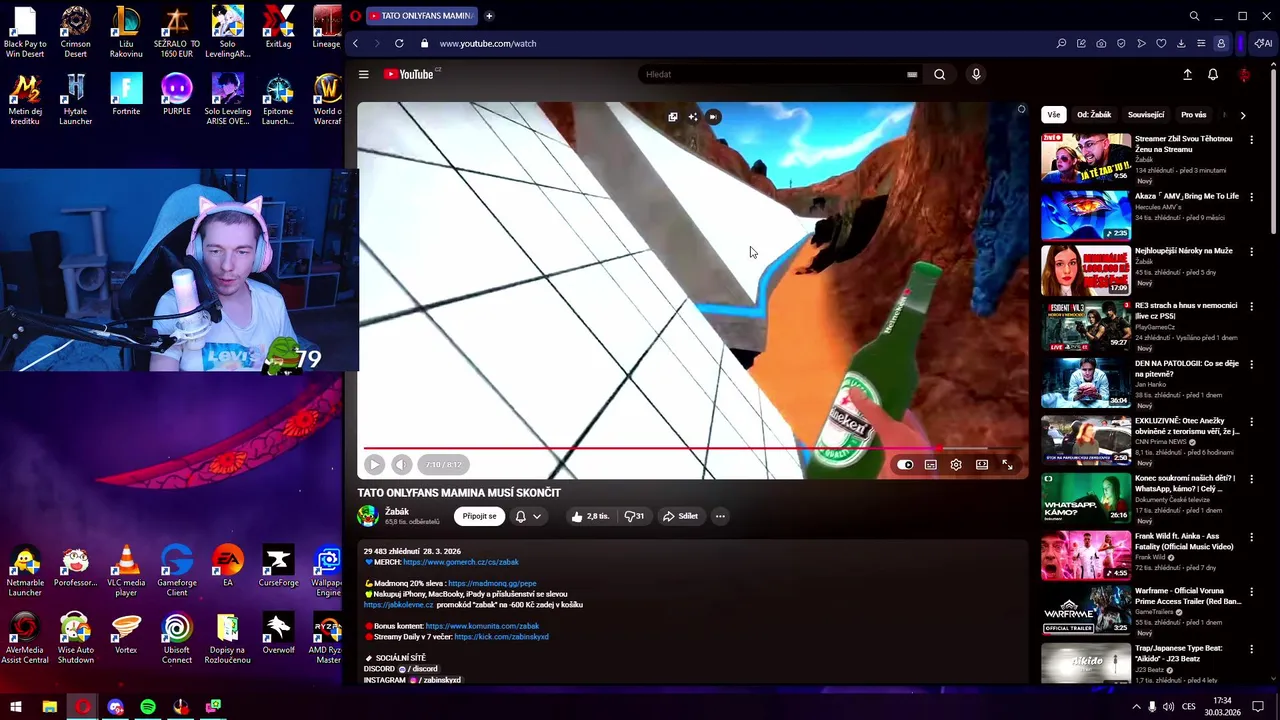Screen dimensions: 1280x720
Task: Open Spotify from the taskbar
Action: coord(148,707)
